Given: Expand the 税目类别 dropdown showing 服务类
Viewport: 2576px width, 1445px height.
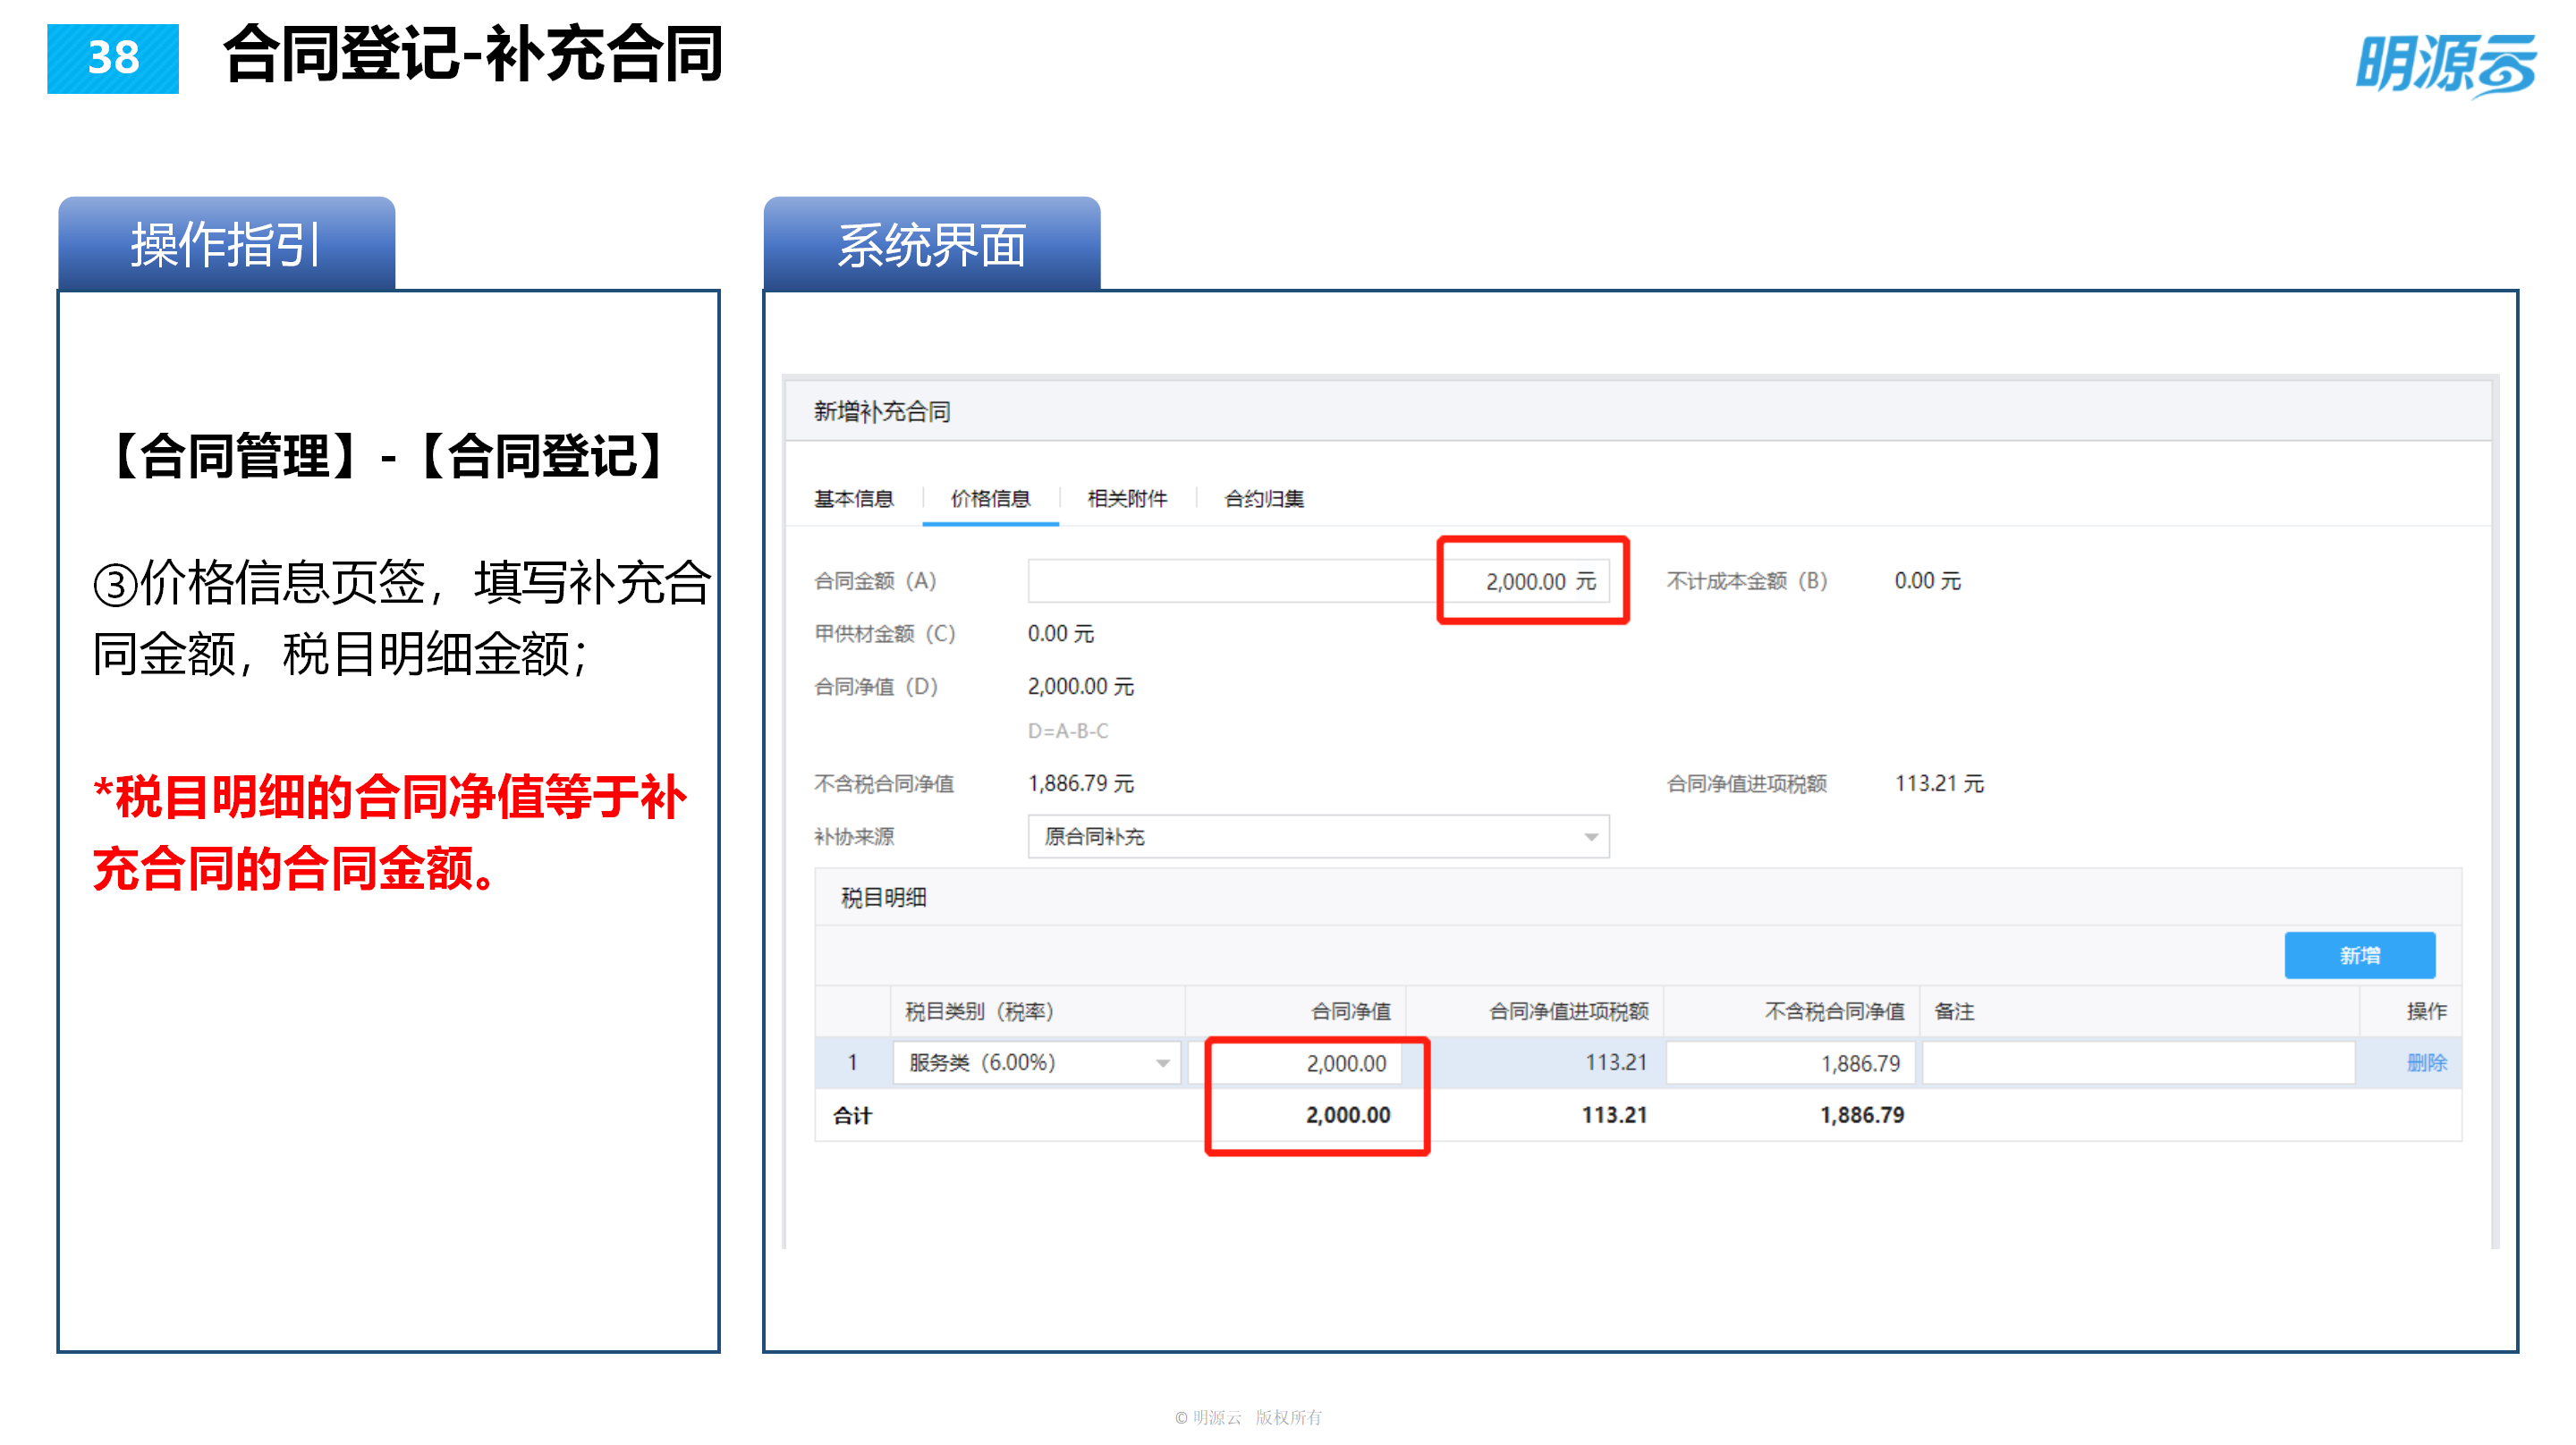Looking at the screenshot, I should pyautogui.click(x=1035, y=1063).
